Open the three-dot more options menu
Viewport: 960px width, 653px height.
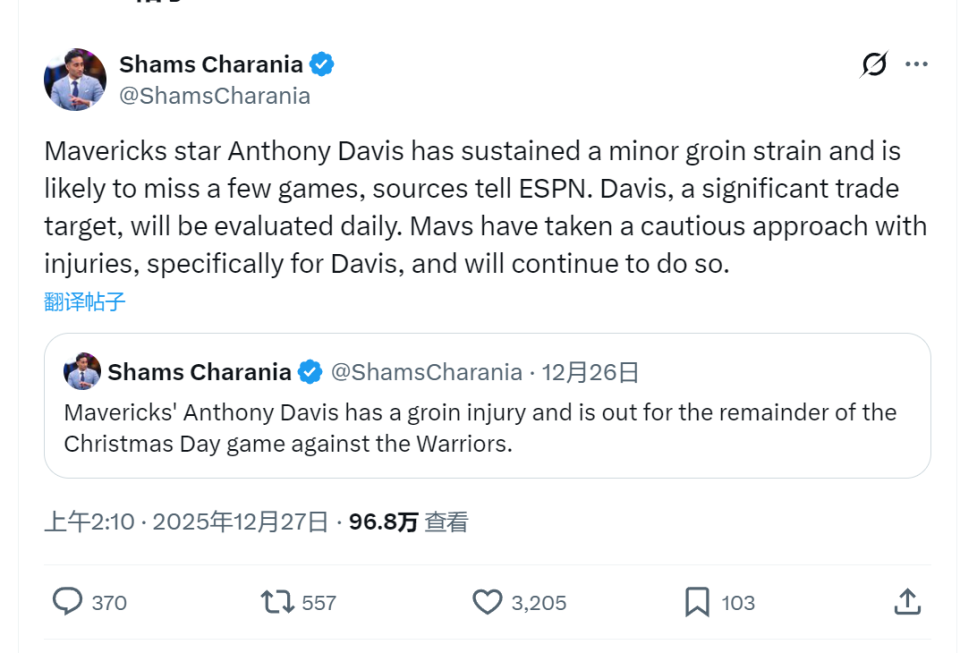click(916, 65)
